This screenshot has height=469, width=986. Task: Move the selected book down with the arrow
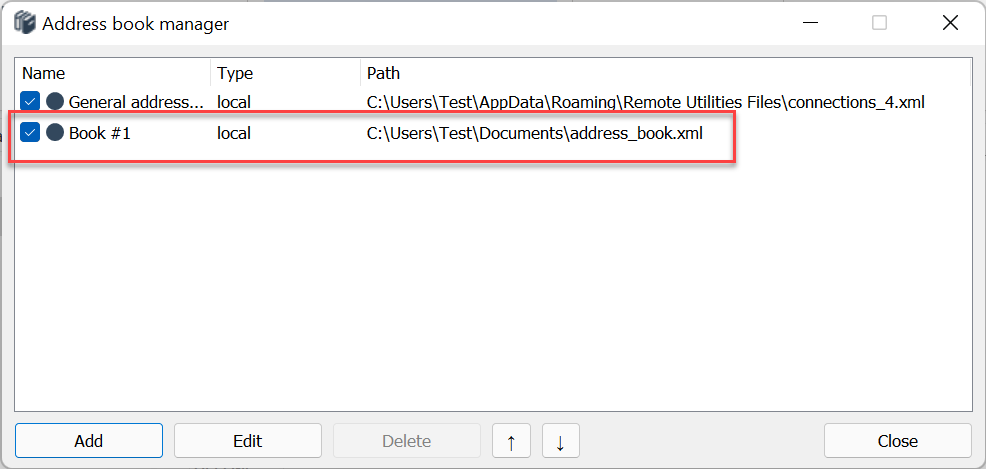[x=560, y=441]
